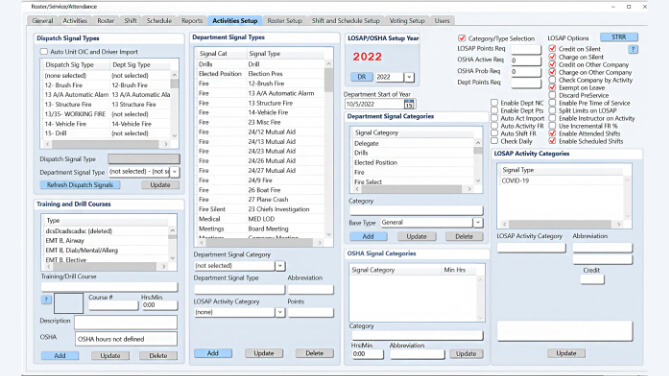The height and width of the screenshot is (376, 669).
Task: Switch to the Roster Setup tab
Action: tap(285, 20)
